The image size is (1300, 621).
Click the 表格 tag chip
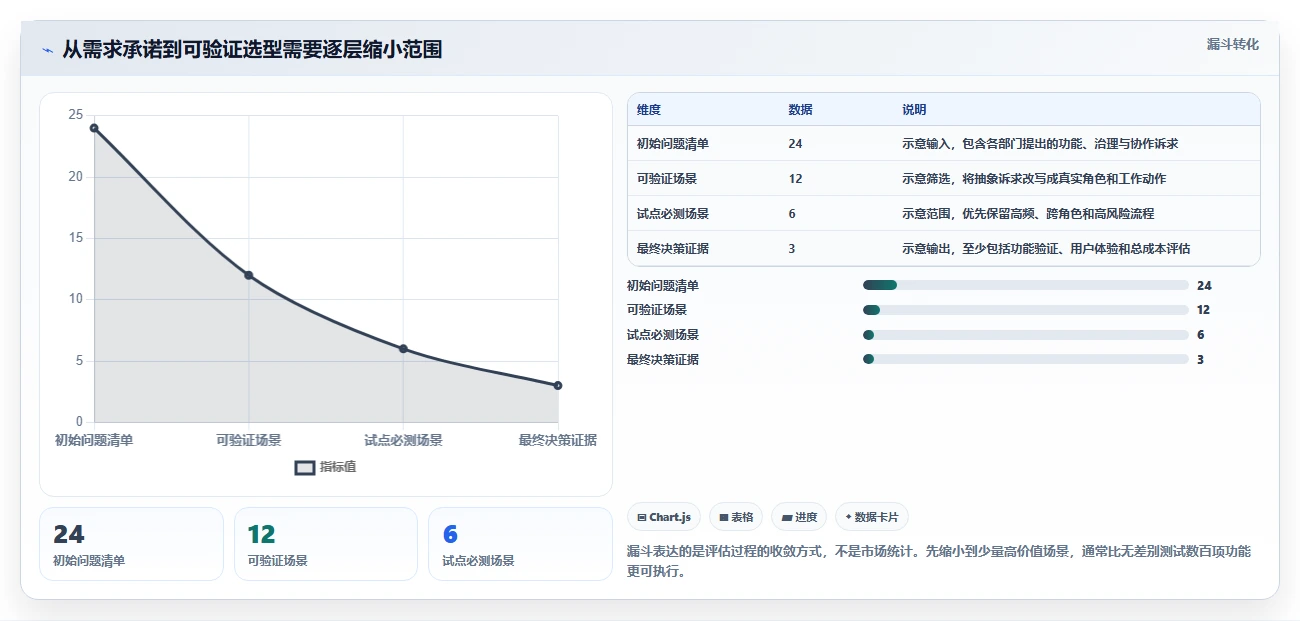point(736,517)
